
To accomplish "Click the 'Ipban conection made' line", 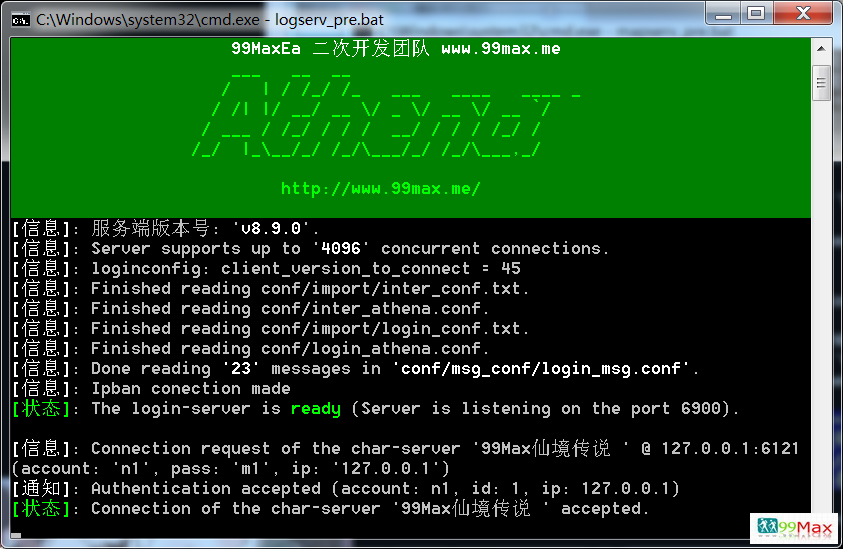I will (x=190, y=388).
